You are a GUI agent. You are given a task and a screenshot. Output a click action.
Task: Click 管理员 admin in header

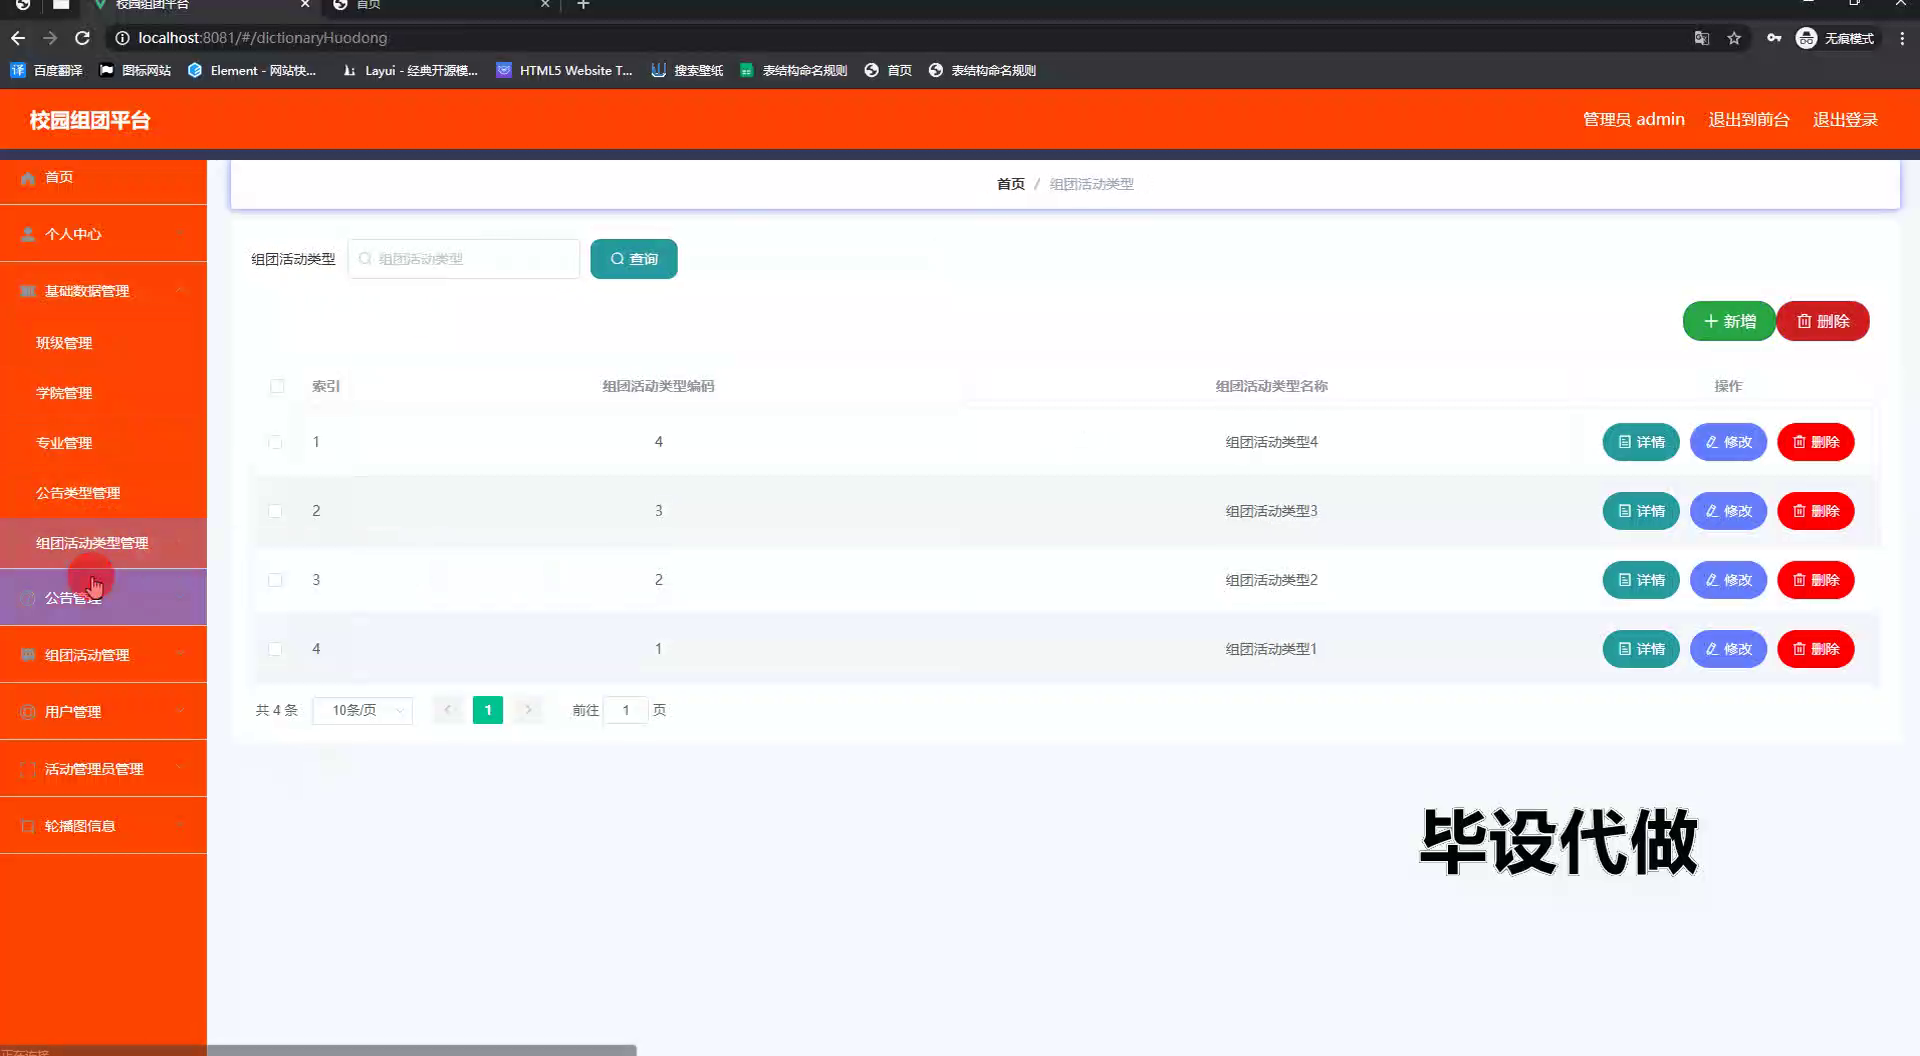(1634, 120)
